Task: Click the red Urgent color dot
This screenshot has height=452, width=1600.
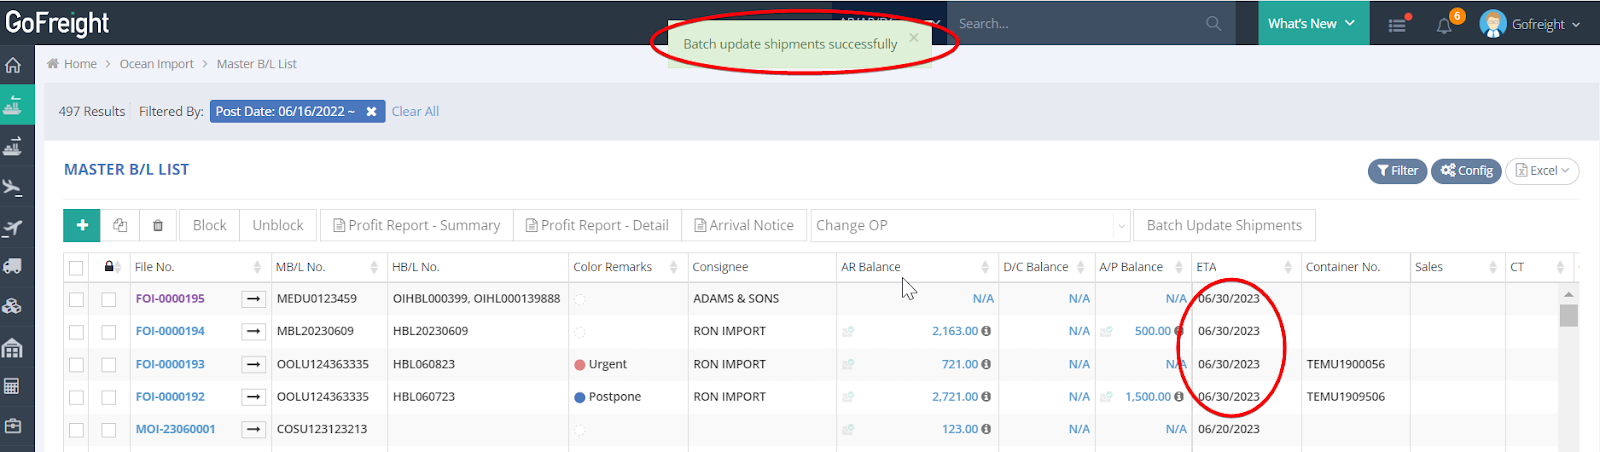Action: (x=580, y=365)
